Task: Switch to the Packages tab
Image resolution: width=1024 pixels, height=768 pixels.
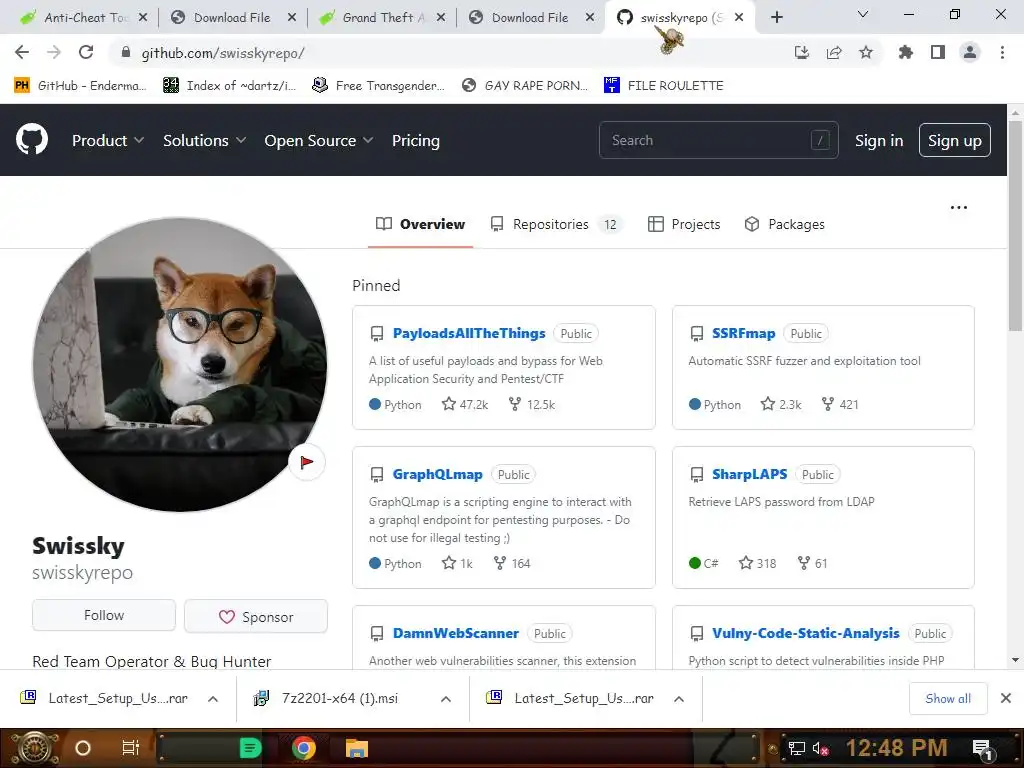Action: click(x=784, y=224)
